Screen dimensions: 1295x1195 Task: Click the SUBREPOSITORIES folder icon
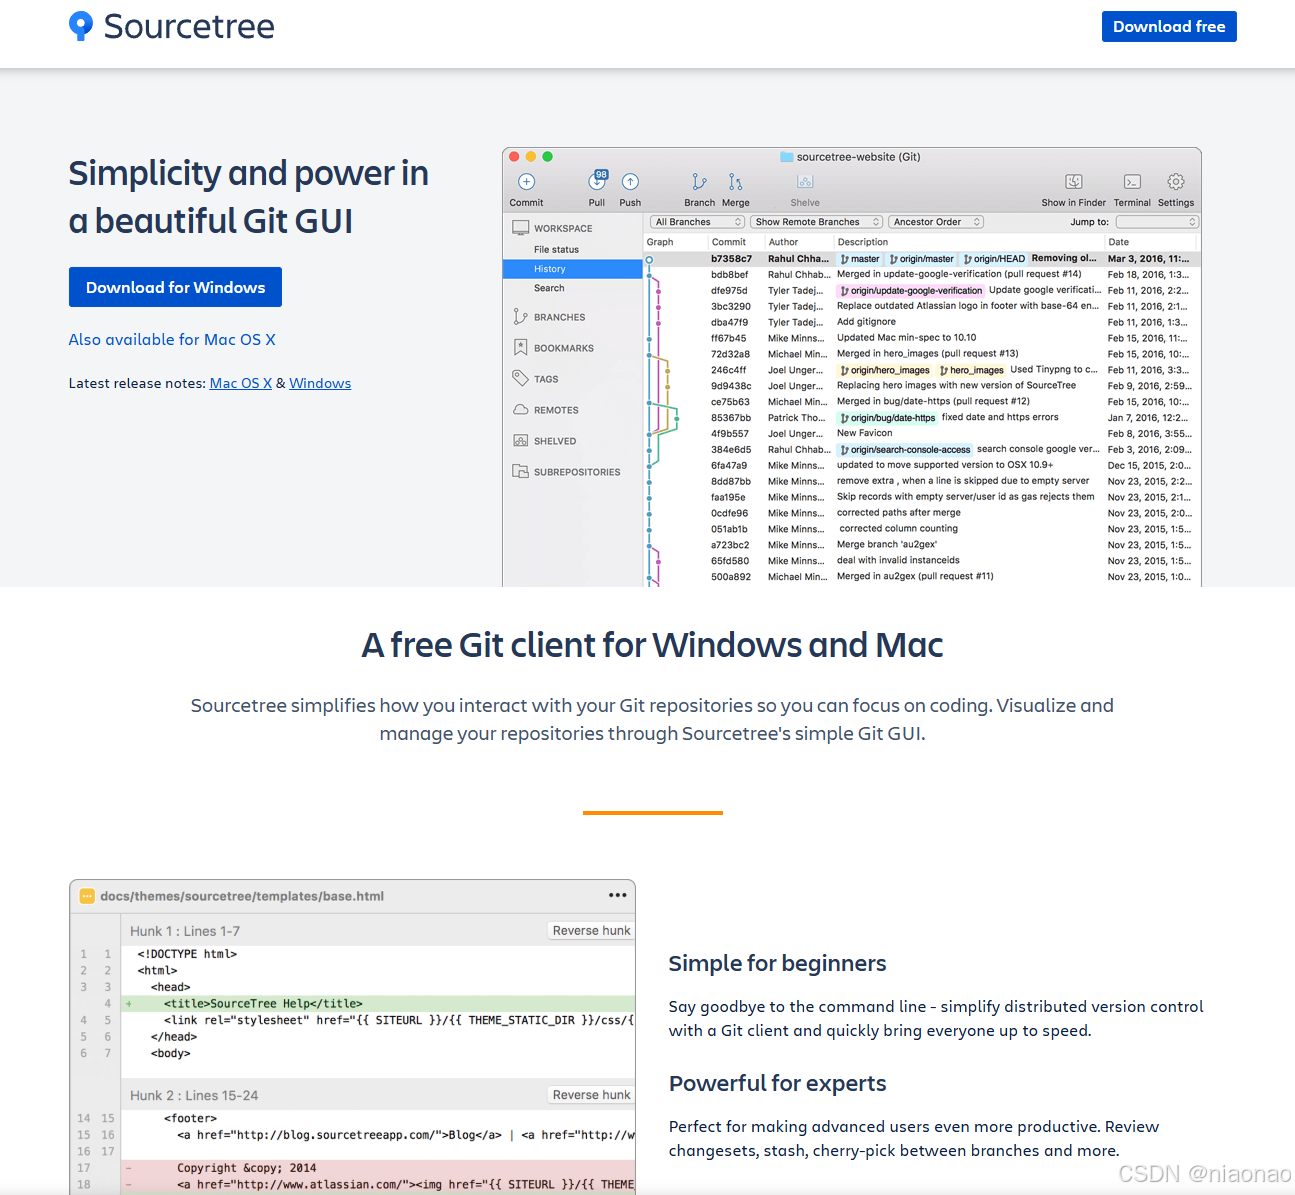520,471
